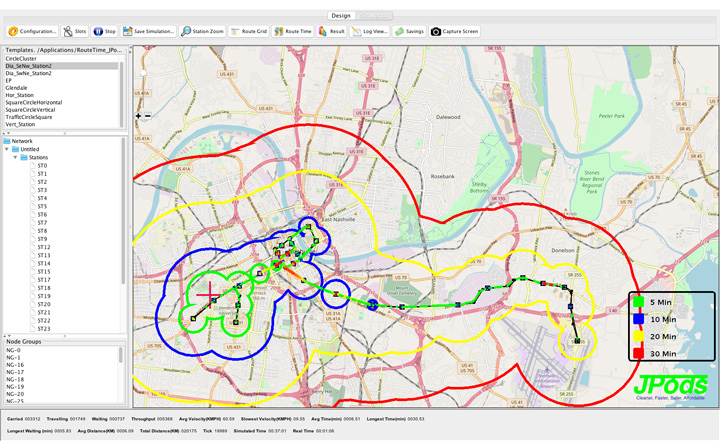Screen dimensions: 720x441
Task: Collapse the Stations folder in the tree
Action: (16, 158)
